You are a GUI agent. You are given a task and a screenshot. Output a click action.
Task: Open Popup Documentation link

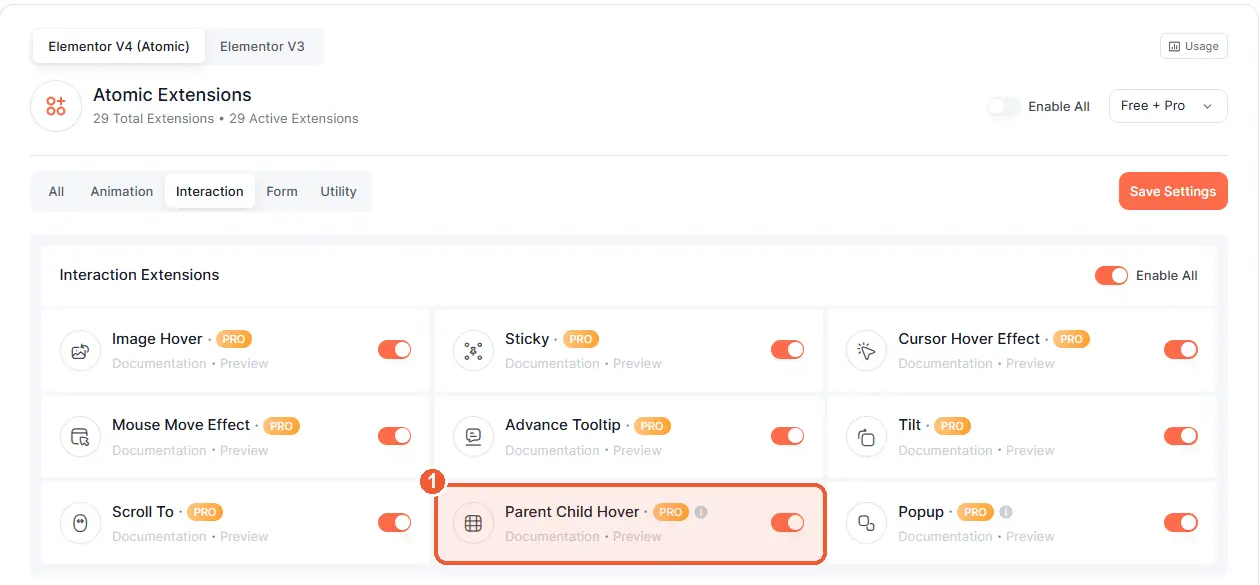coord(945,536)
